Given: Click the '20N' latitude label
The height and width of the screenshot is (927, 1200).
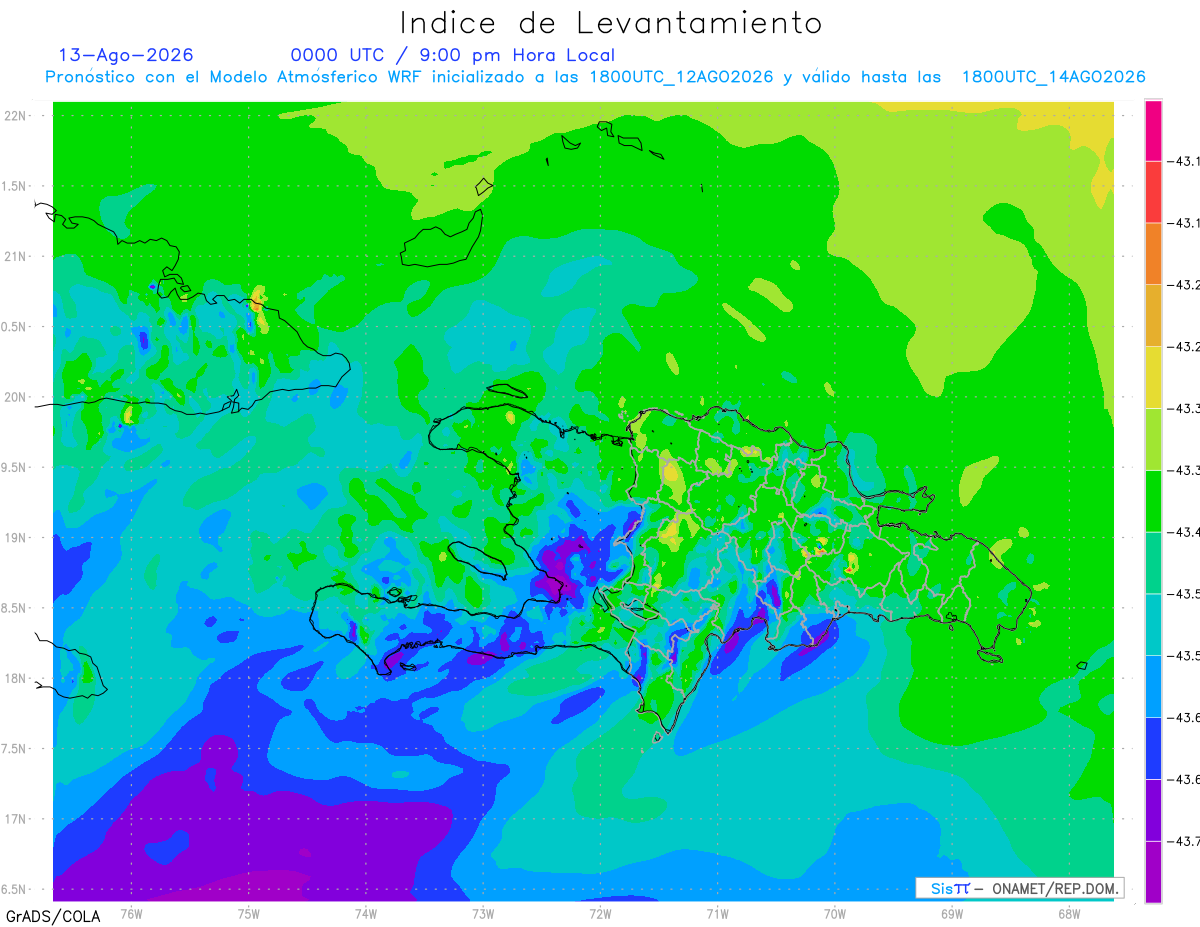Looking at the screenshot, I should (x=16, y=397).
